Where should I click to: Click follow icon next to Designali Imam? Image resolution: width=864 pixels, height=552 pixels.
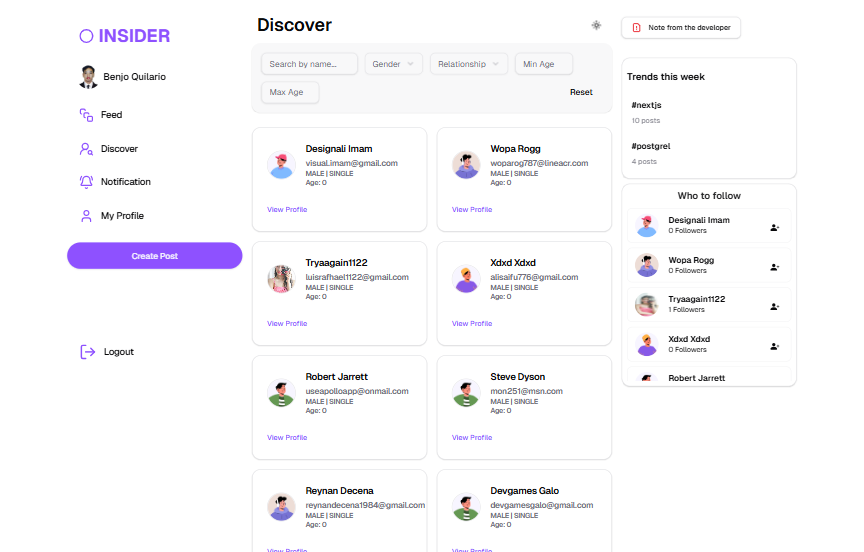click(774, 227)
